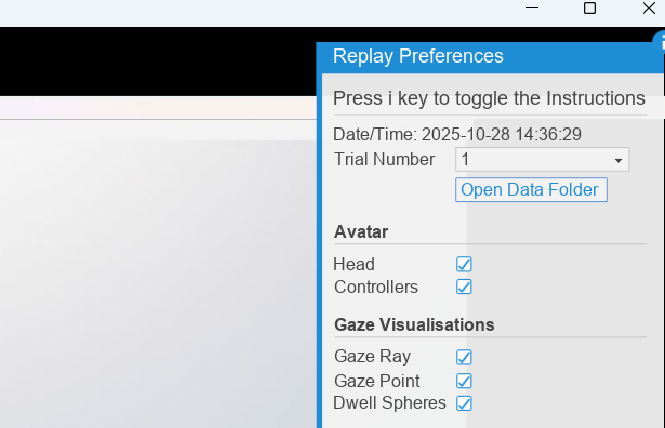Close the window with the X button
Image resolution: width=665 pixels, height=428 pixels.
point(648,8)
